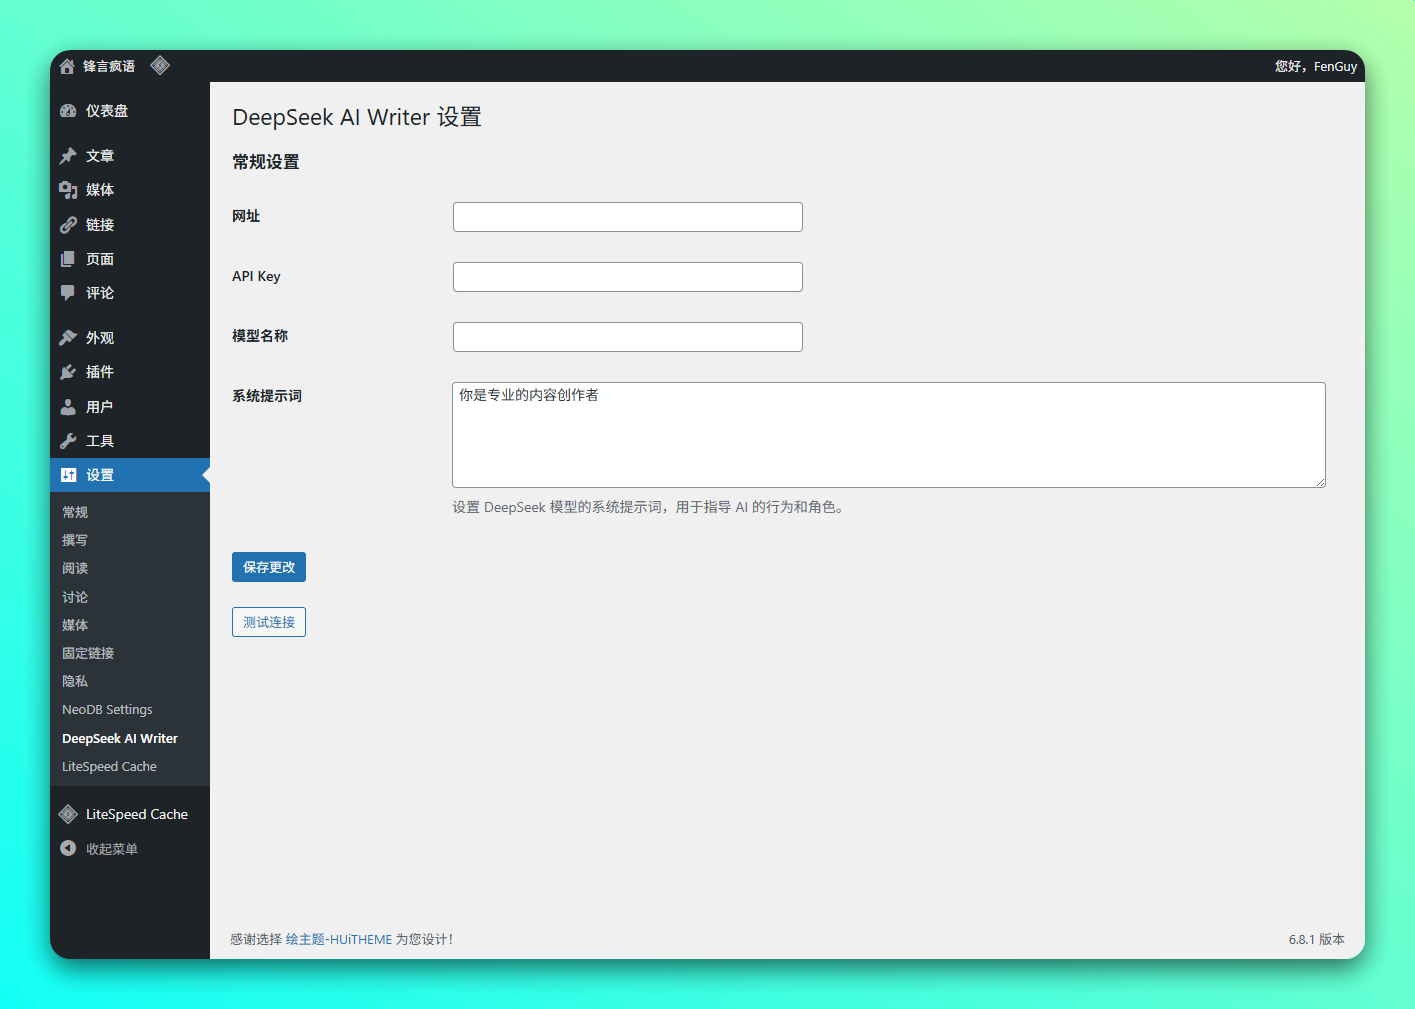Click the Users person icon
1415x1009 pixels.
68,407
